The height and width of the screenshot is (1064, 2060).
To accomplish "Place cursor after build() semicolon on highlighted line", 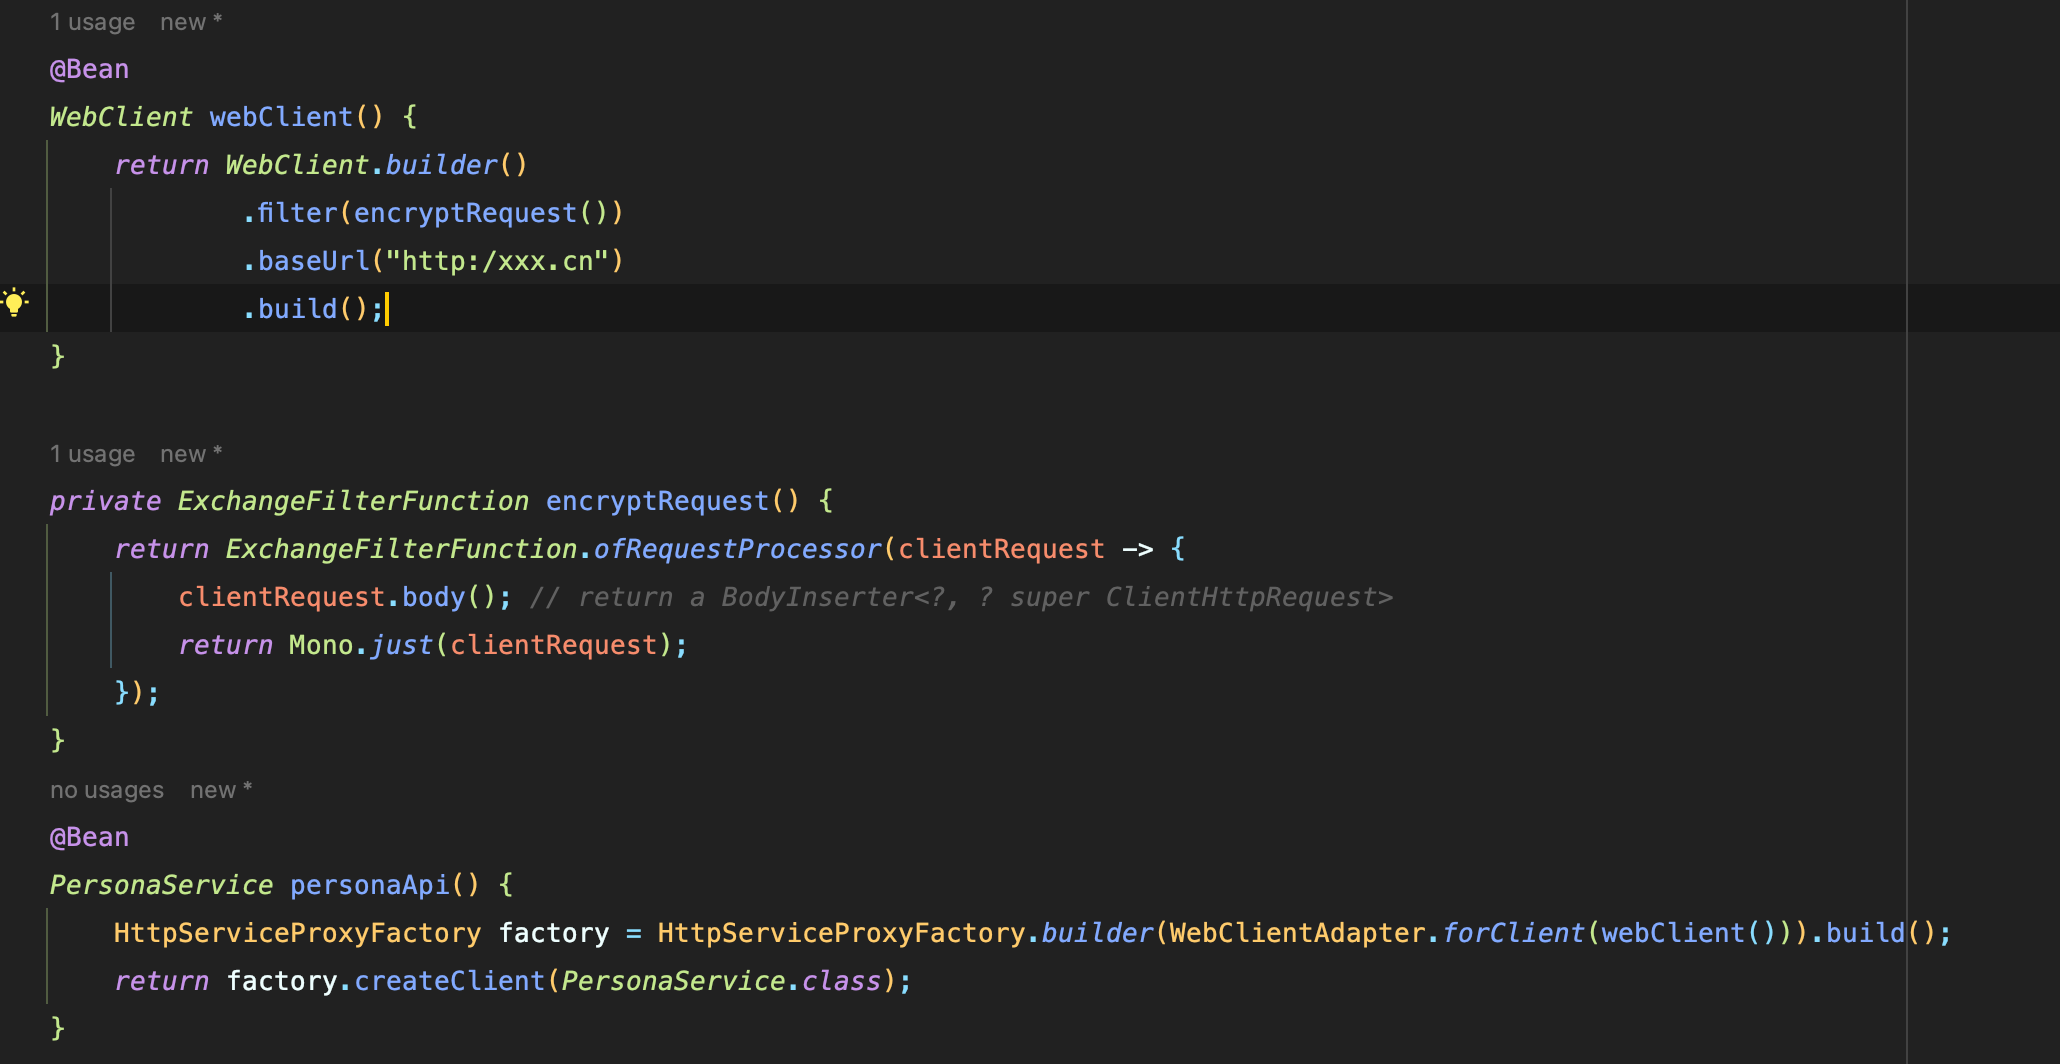I will [x=388, y=308].
